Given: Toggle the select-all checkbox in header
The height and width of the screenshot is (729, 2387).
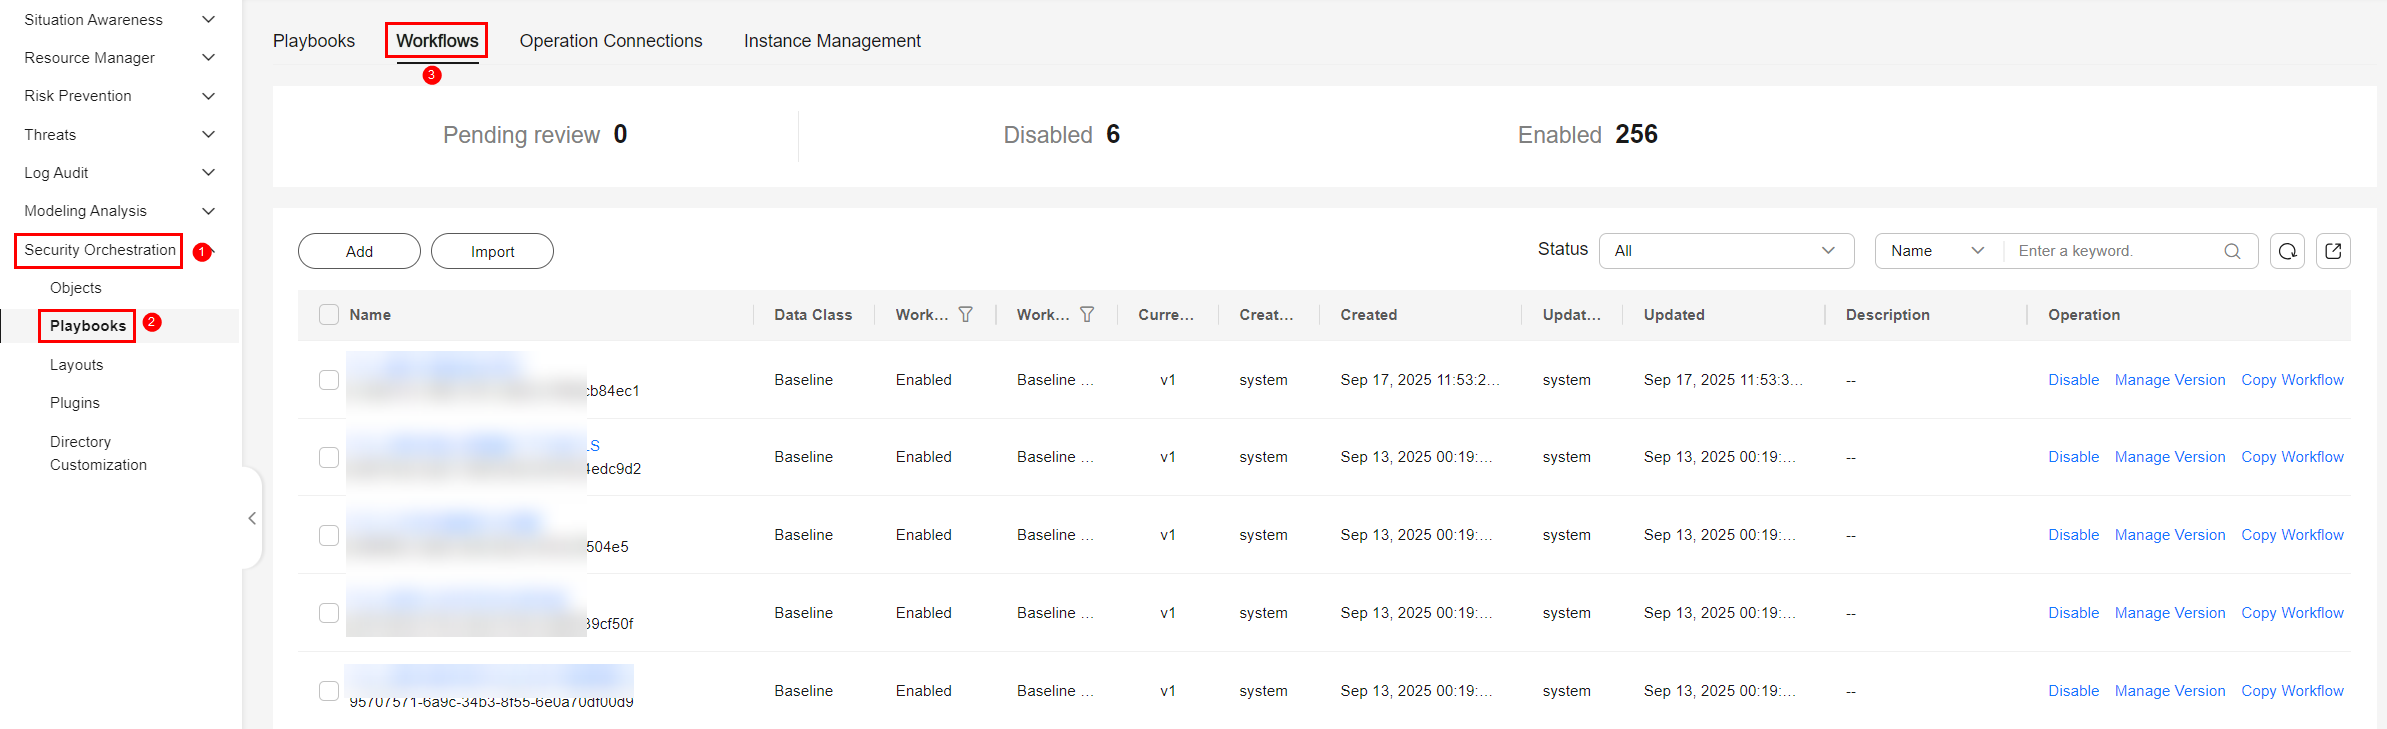Looking at the screenshot, I should point(329,315).
